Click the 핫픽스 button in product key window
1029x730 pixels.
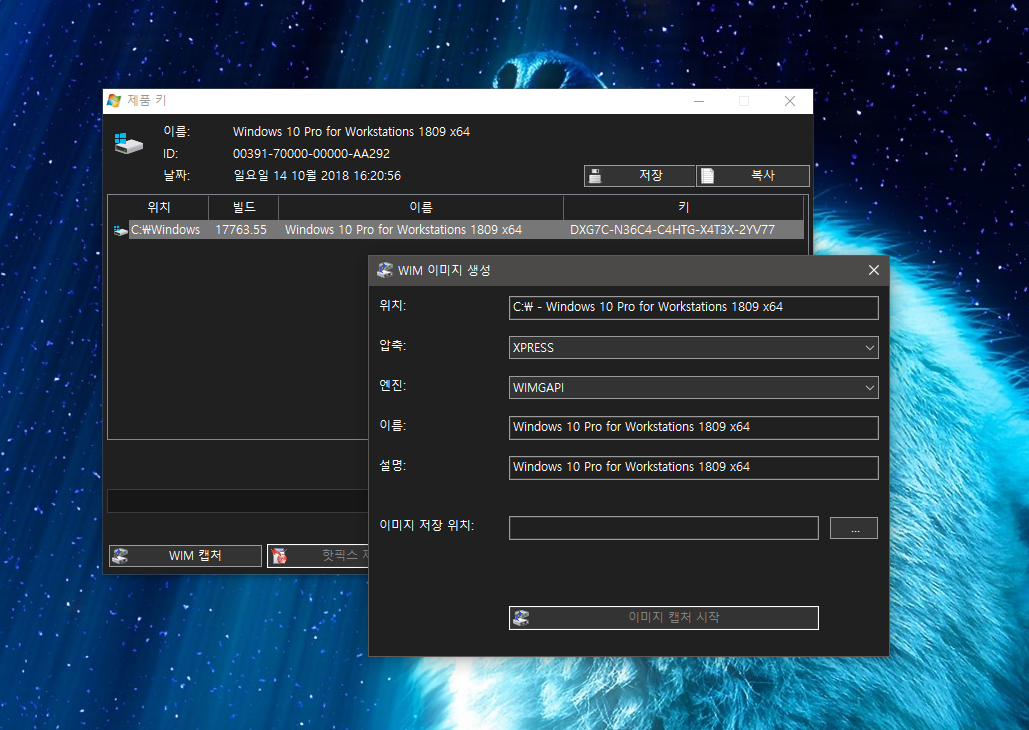(318, 556)
